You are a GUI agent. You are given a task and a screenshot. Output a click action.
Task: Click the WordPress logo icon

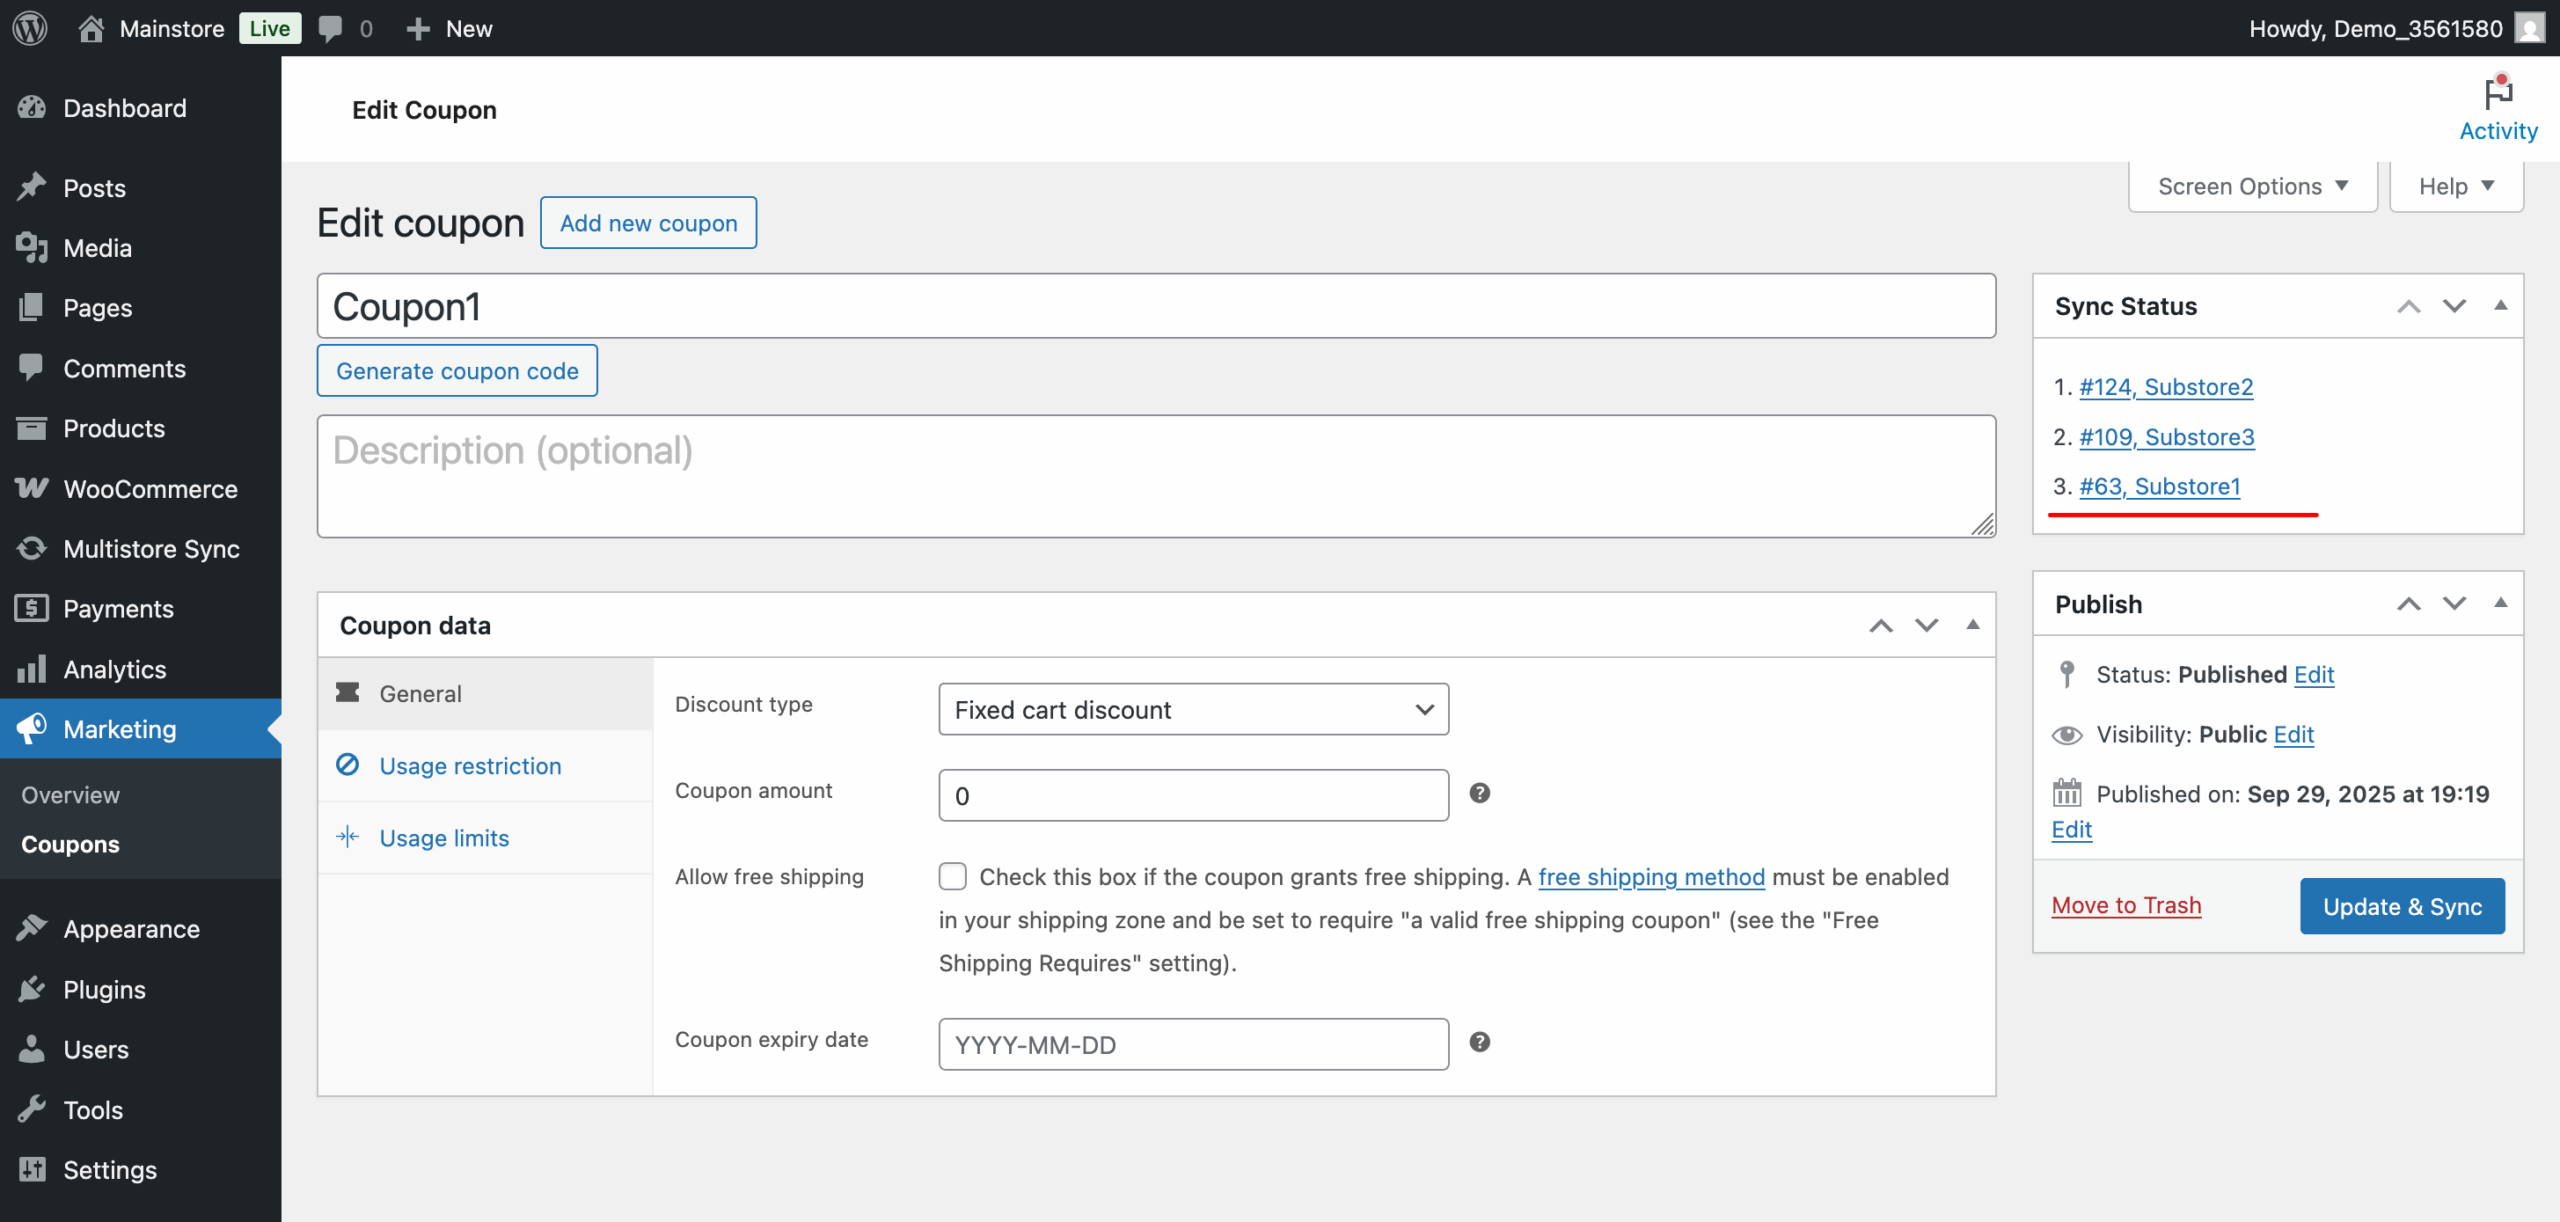30,28
